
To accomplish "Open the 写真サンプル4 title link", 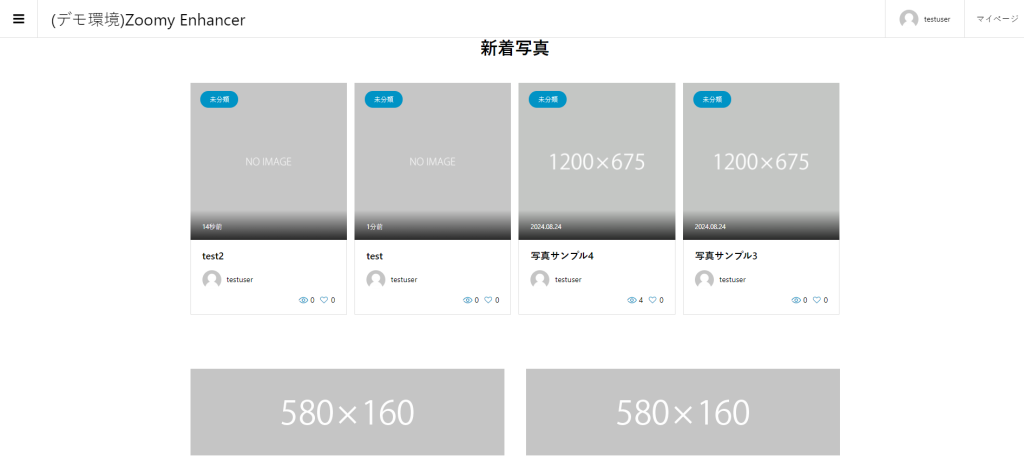I will click(562, 256).
